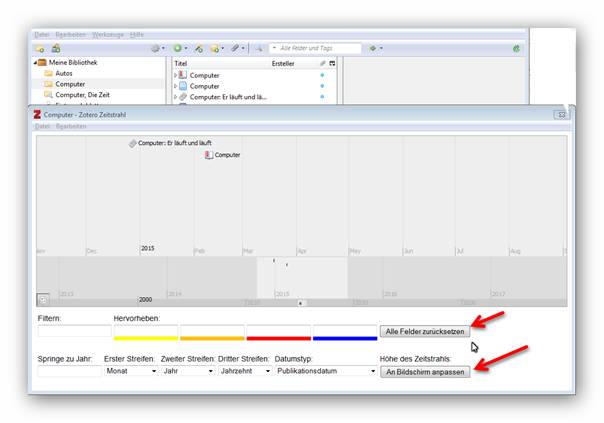Open the Werkzeuge menu
Screen dimensions: 604x423
(108, 35)
